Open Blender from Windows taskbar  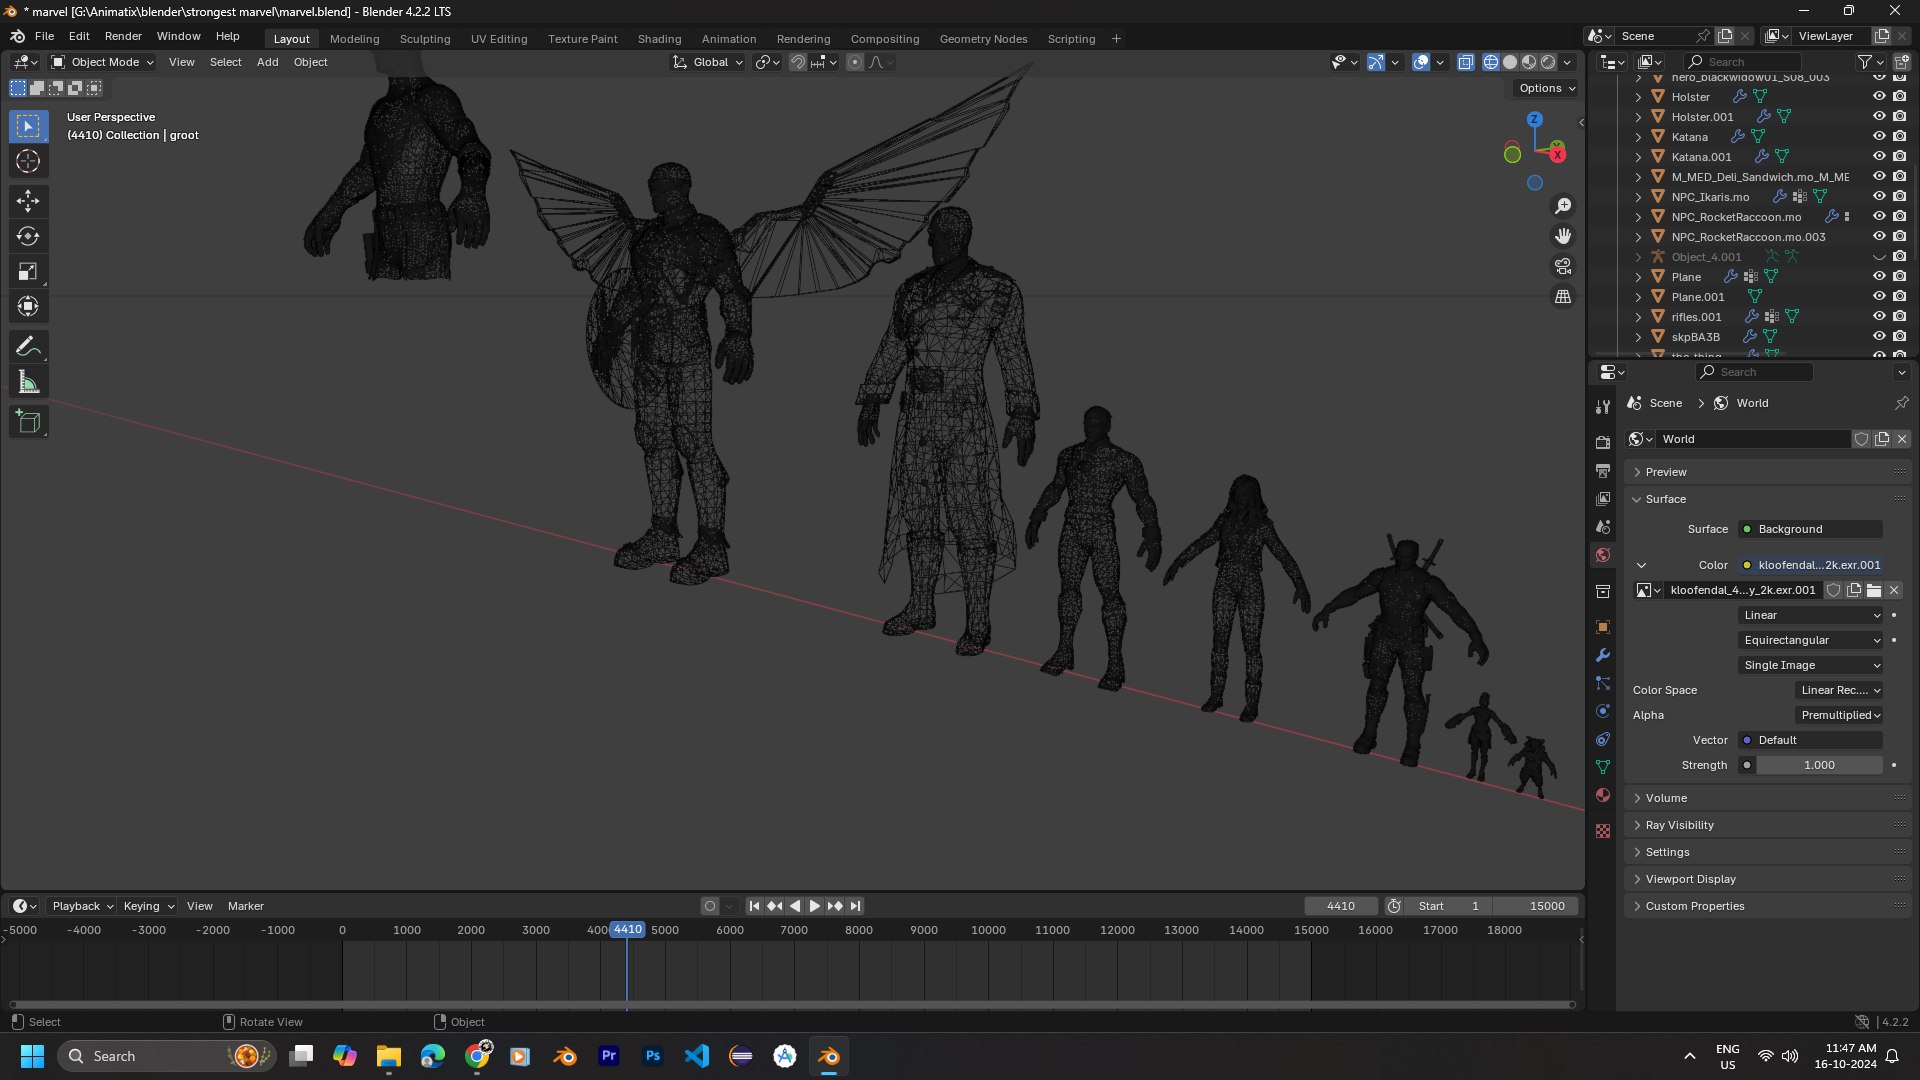829,1056
